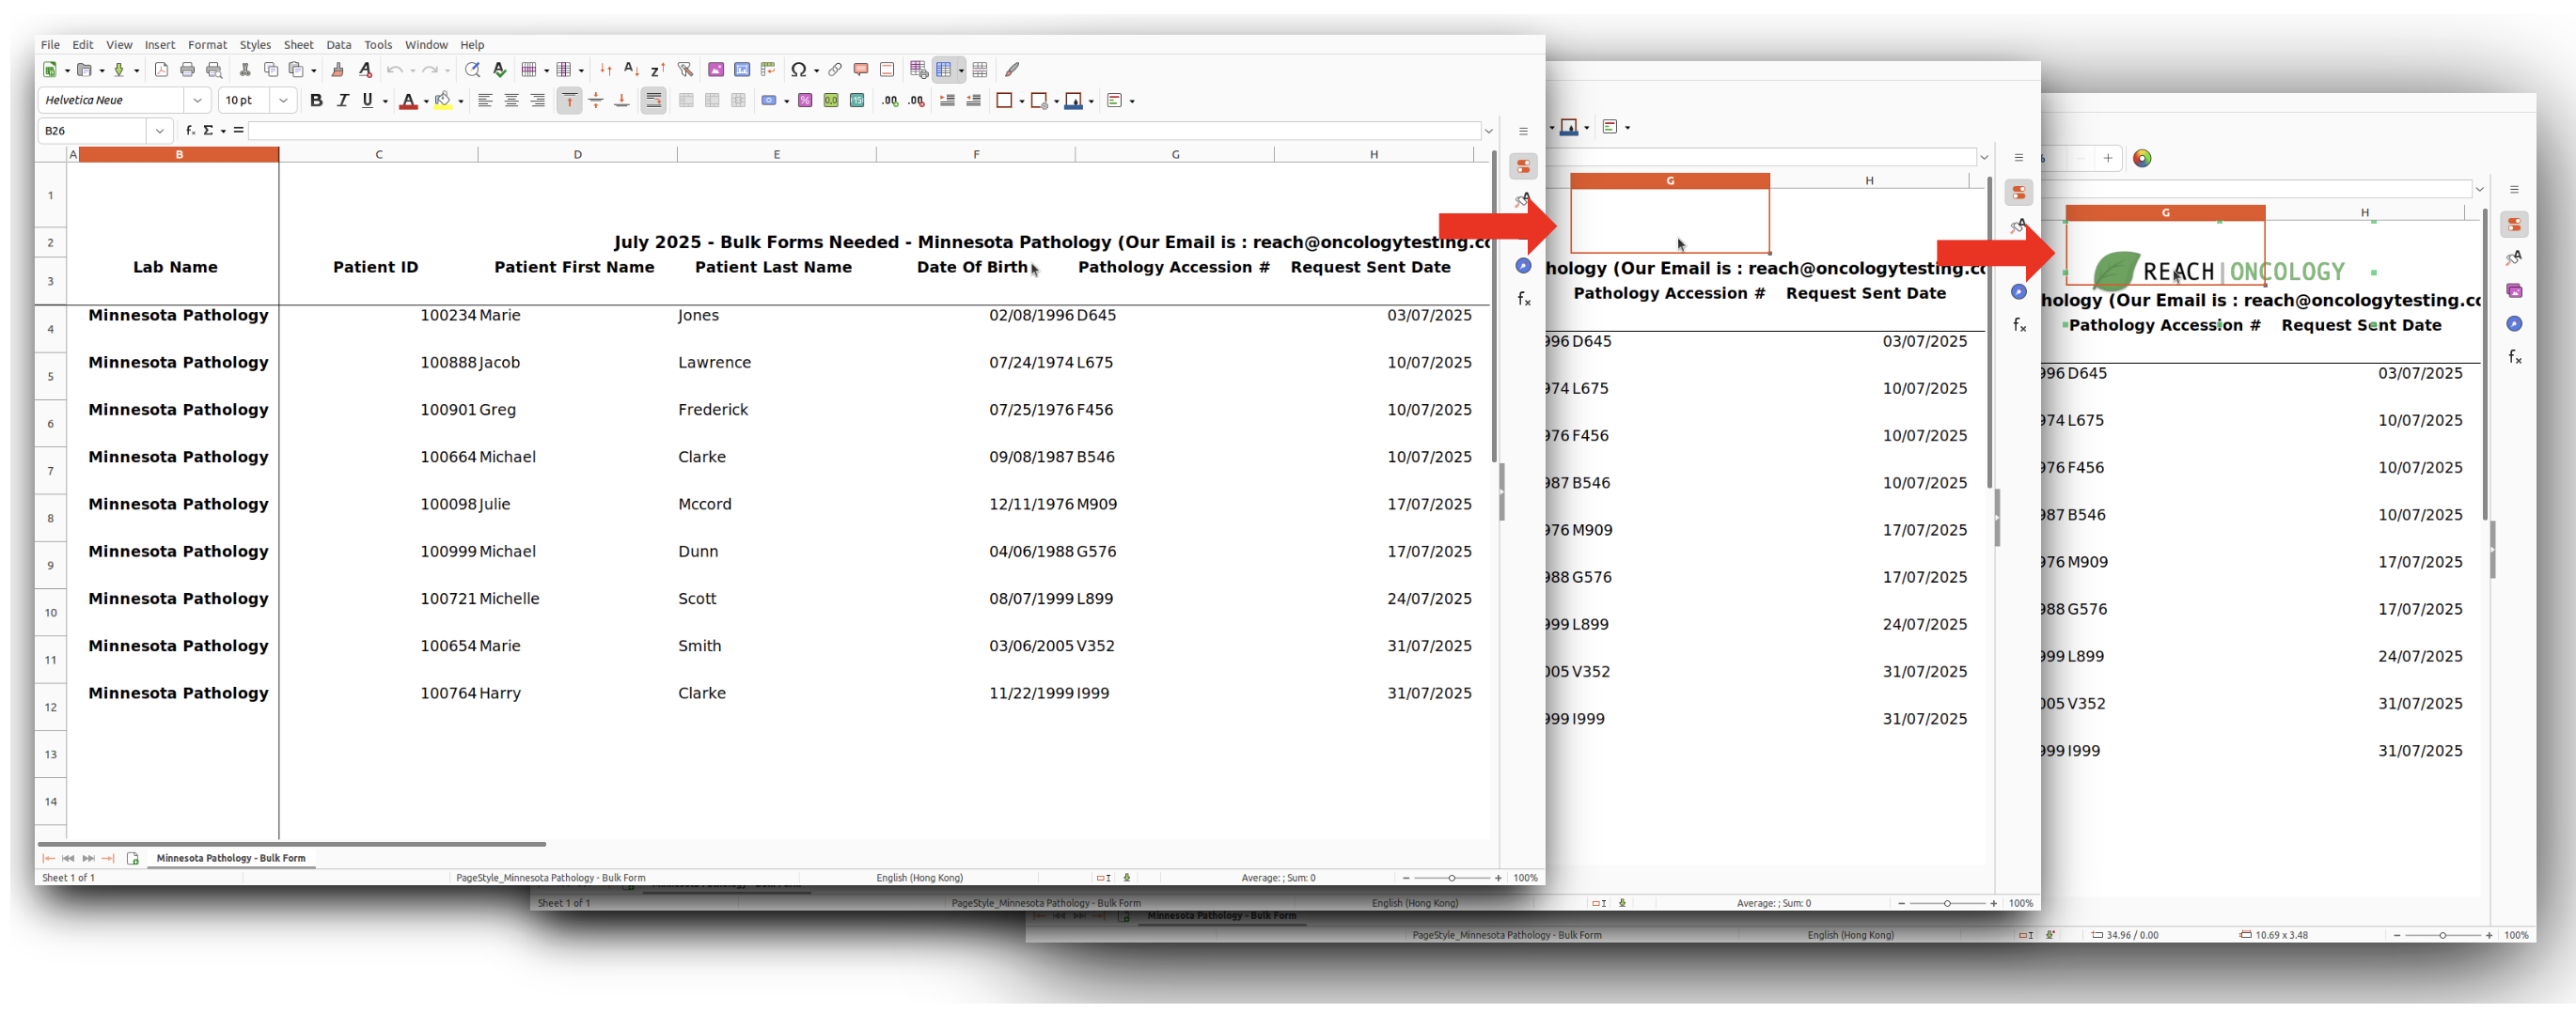
Task: Clear direct formatting icon
Action: (365, 70)
